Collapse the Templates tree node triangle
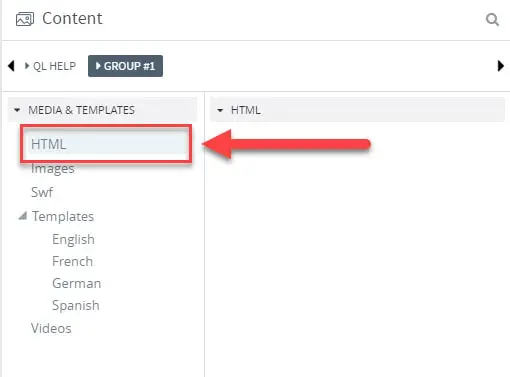This screenshot has width=510, height=377. click(23, 216)
